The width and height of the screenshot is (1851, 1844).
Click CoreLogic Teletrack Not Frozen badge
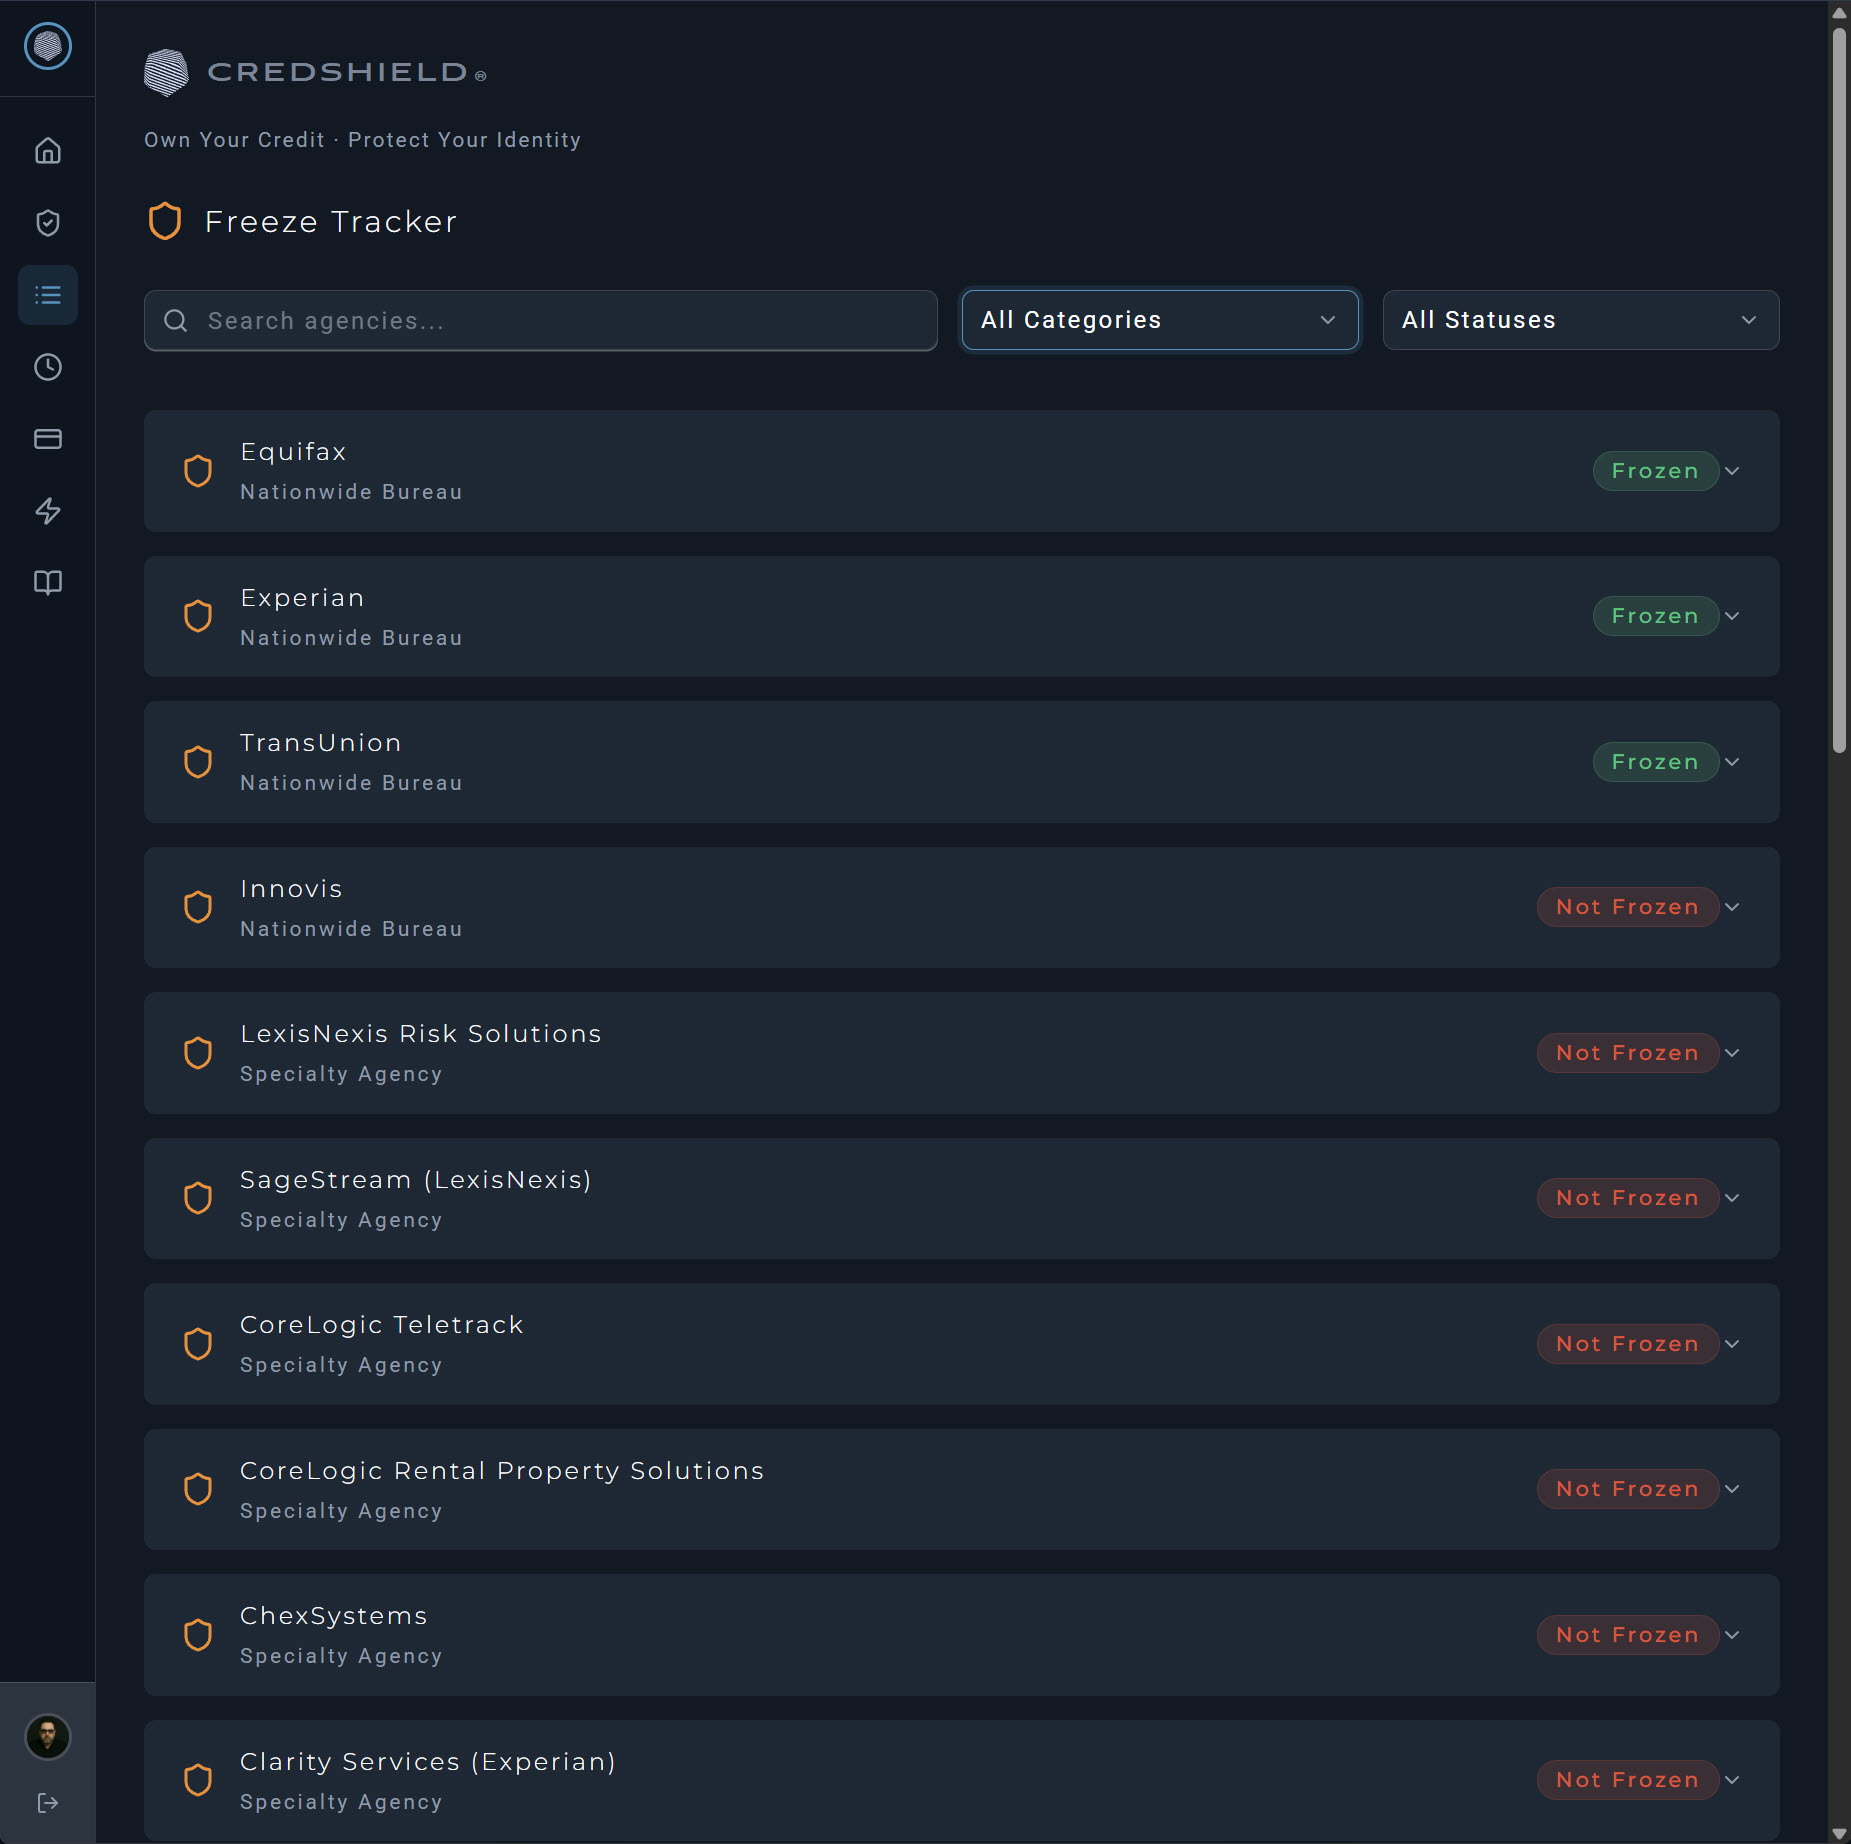(x=1627, y=1344)
